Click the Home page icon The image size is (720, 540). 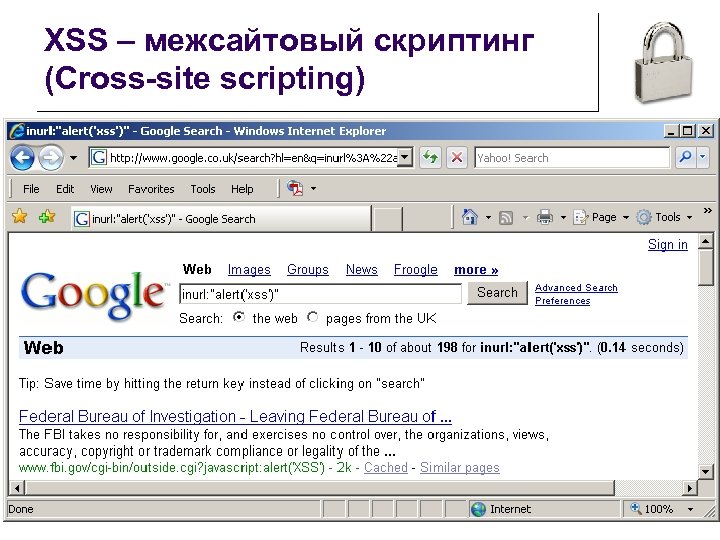click(469, 217)
